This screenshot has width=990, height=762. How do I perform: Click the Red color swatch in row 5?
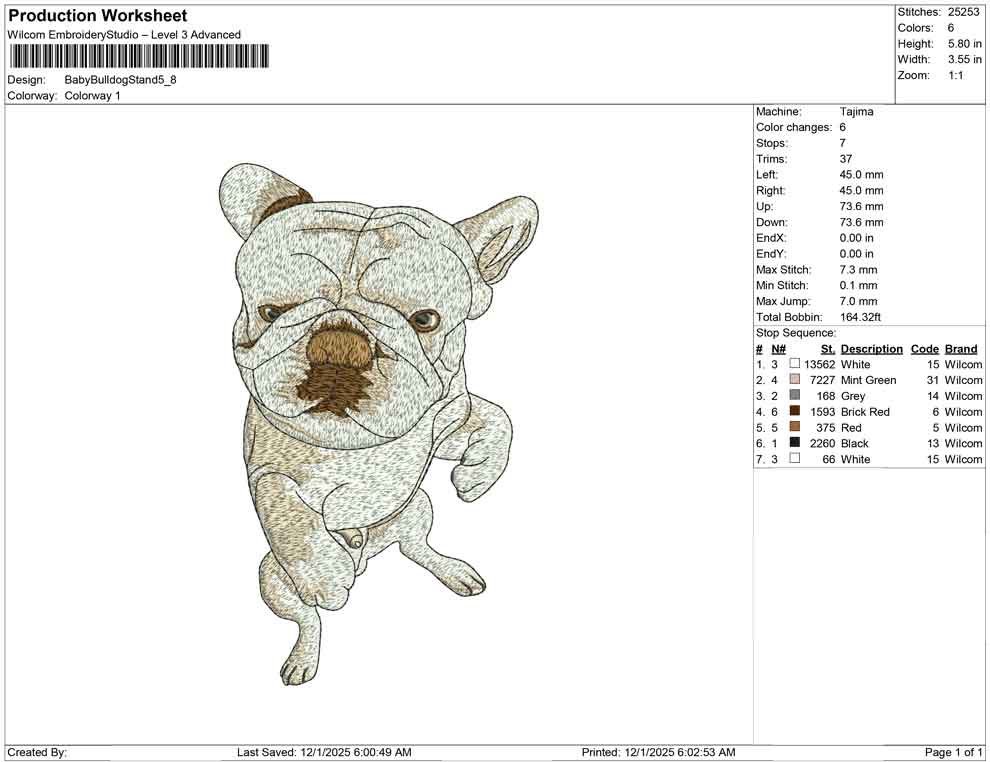pos(795,427)
